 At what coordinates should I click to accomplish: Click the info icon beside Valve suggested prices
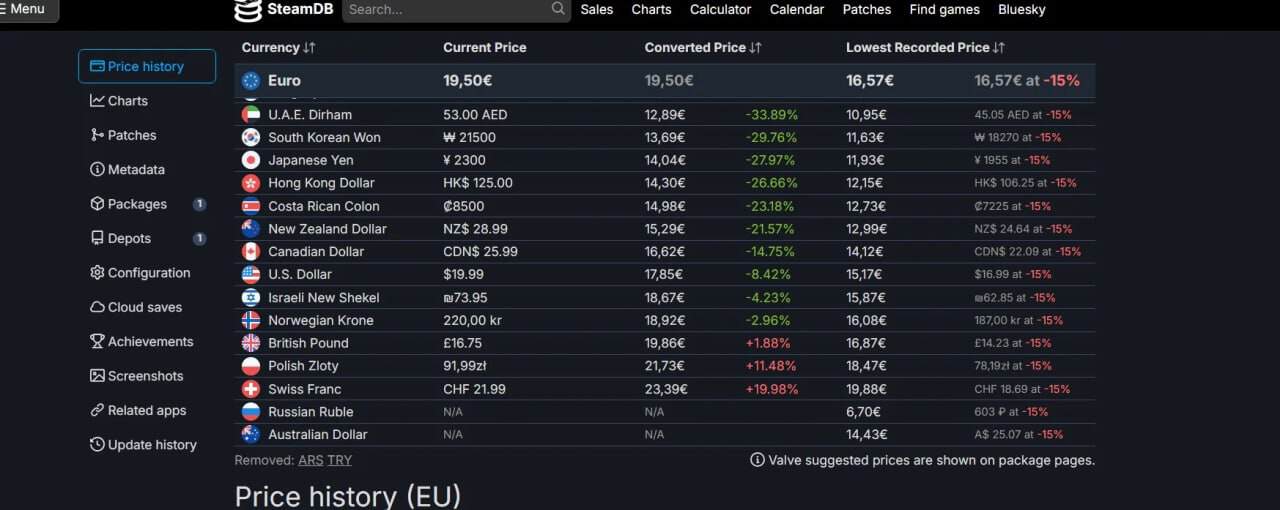[x=758, y=460]
